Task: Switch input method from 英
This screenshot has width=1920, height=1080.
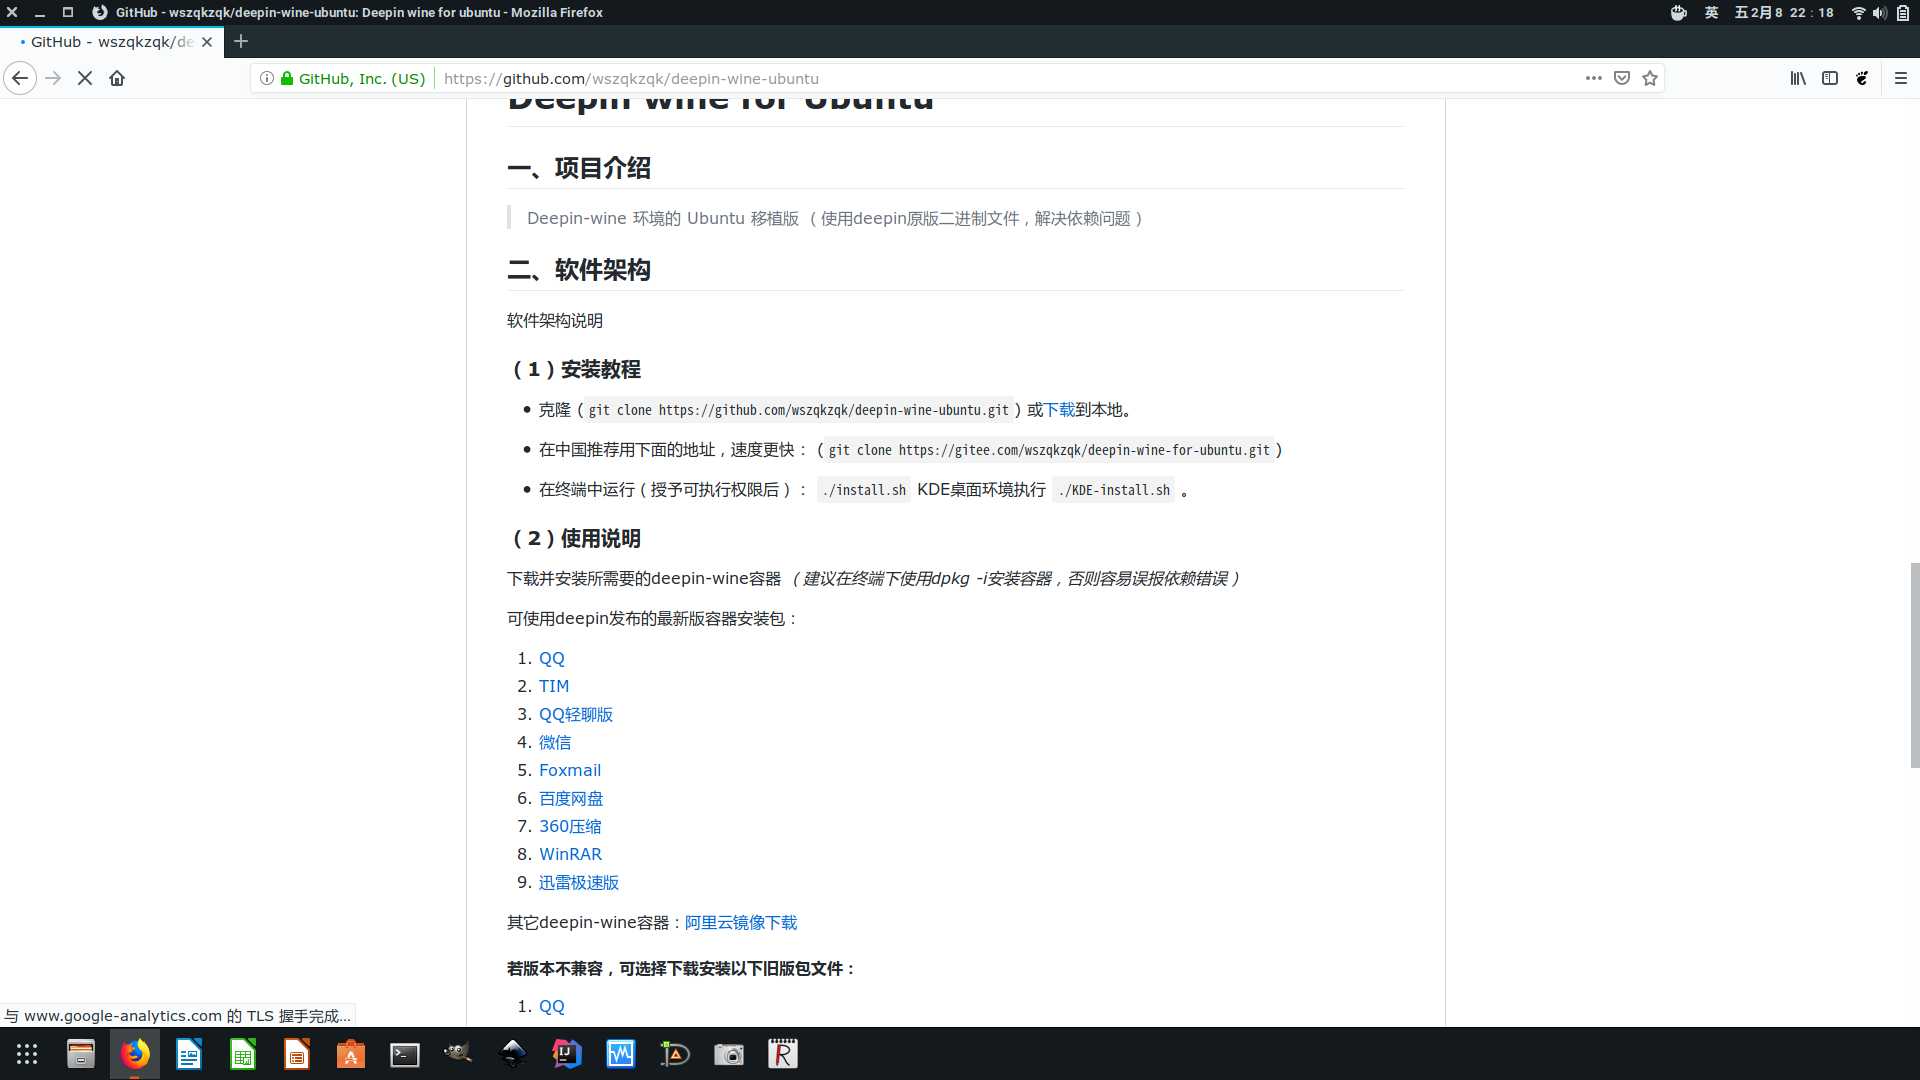Action: point(1712,12)
